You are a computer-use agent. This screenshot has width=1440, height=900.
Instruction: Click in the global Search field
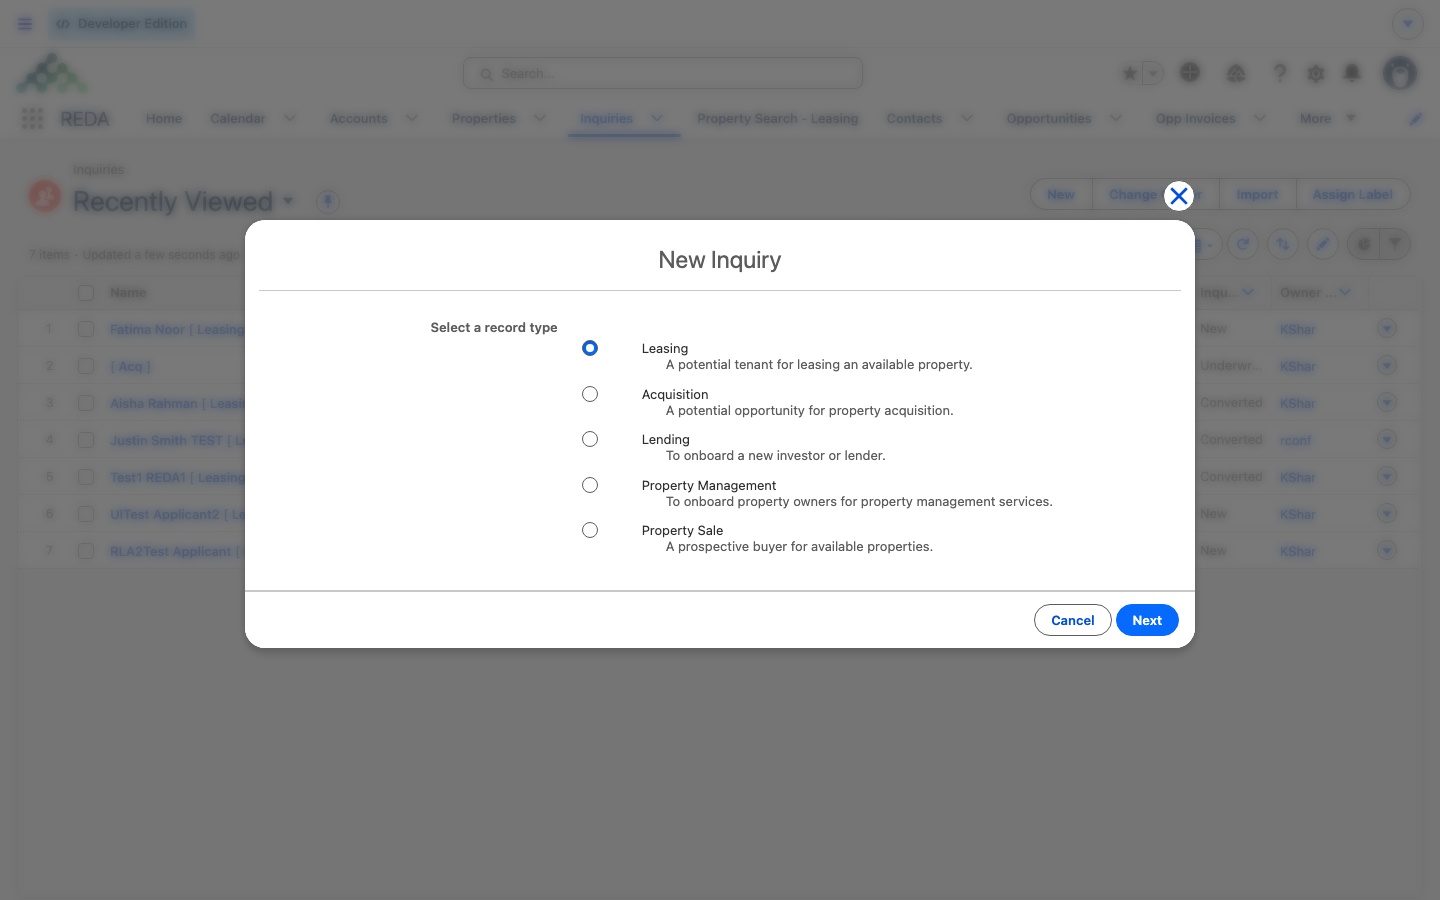[x=663, y=73]
